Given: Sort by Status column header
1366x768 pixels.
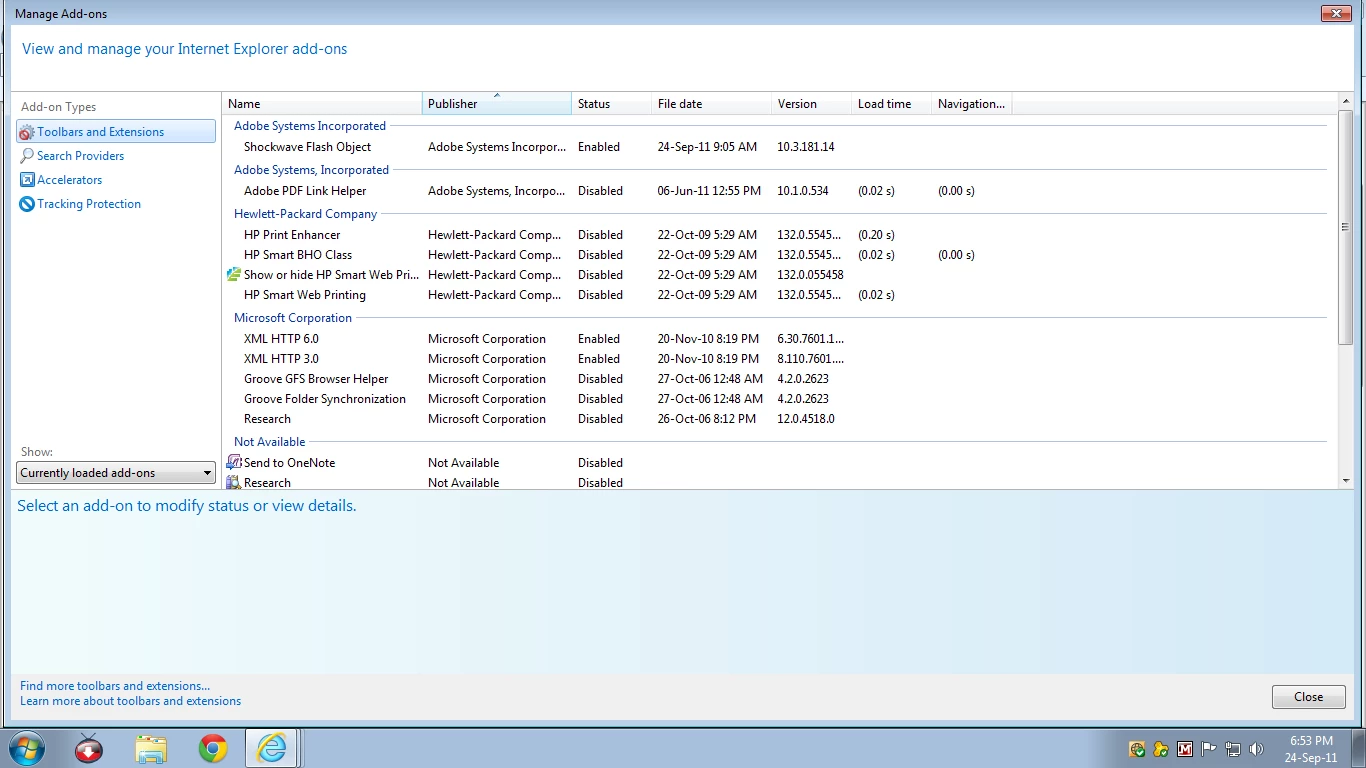Looking at the screenshot, I should coord(611,103).
